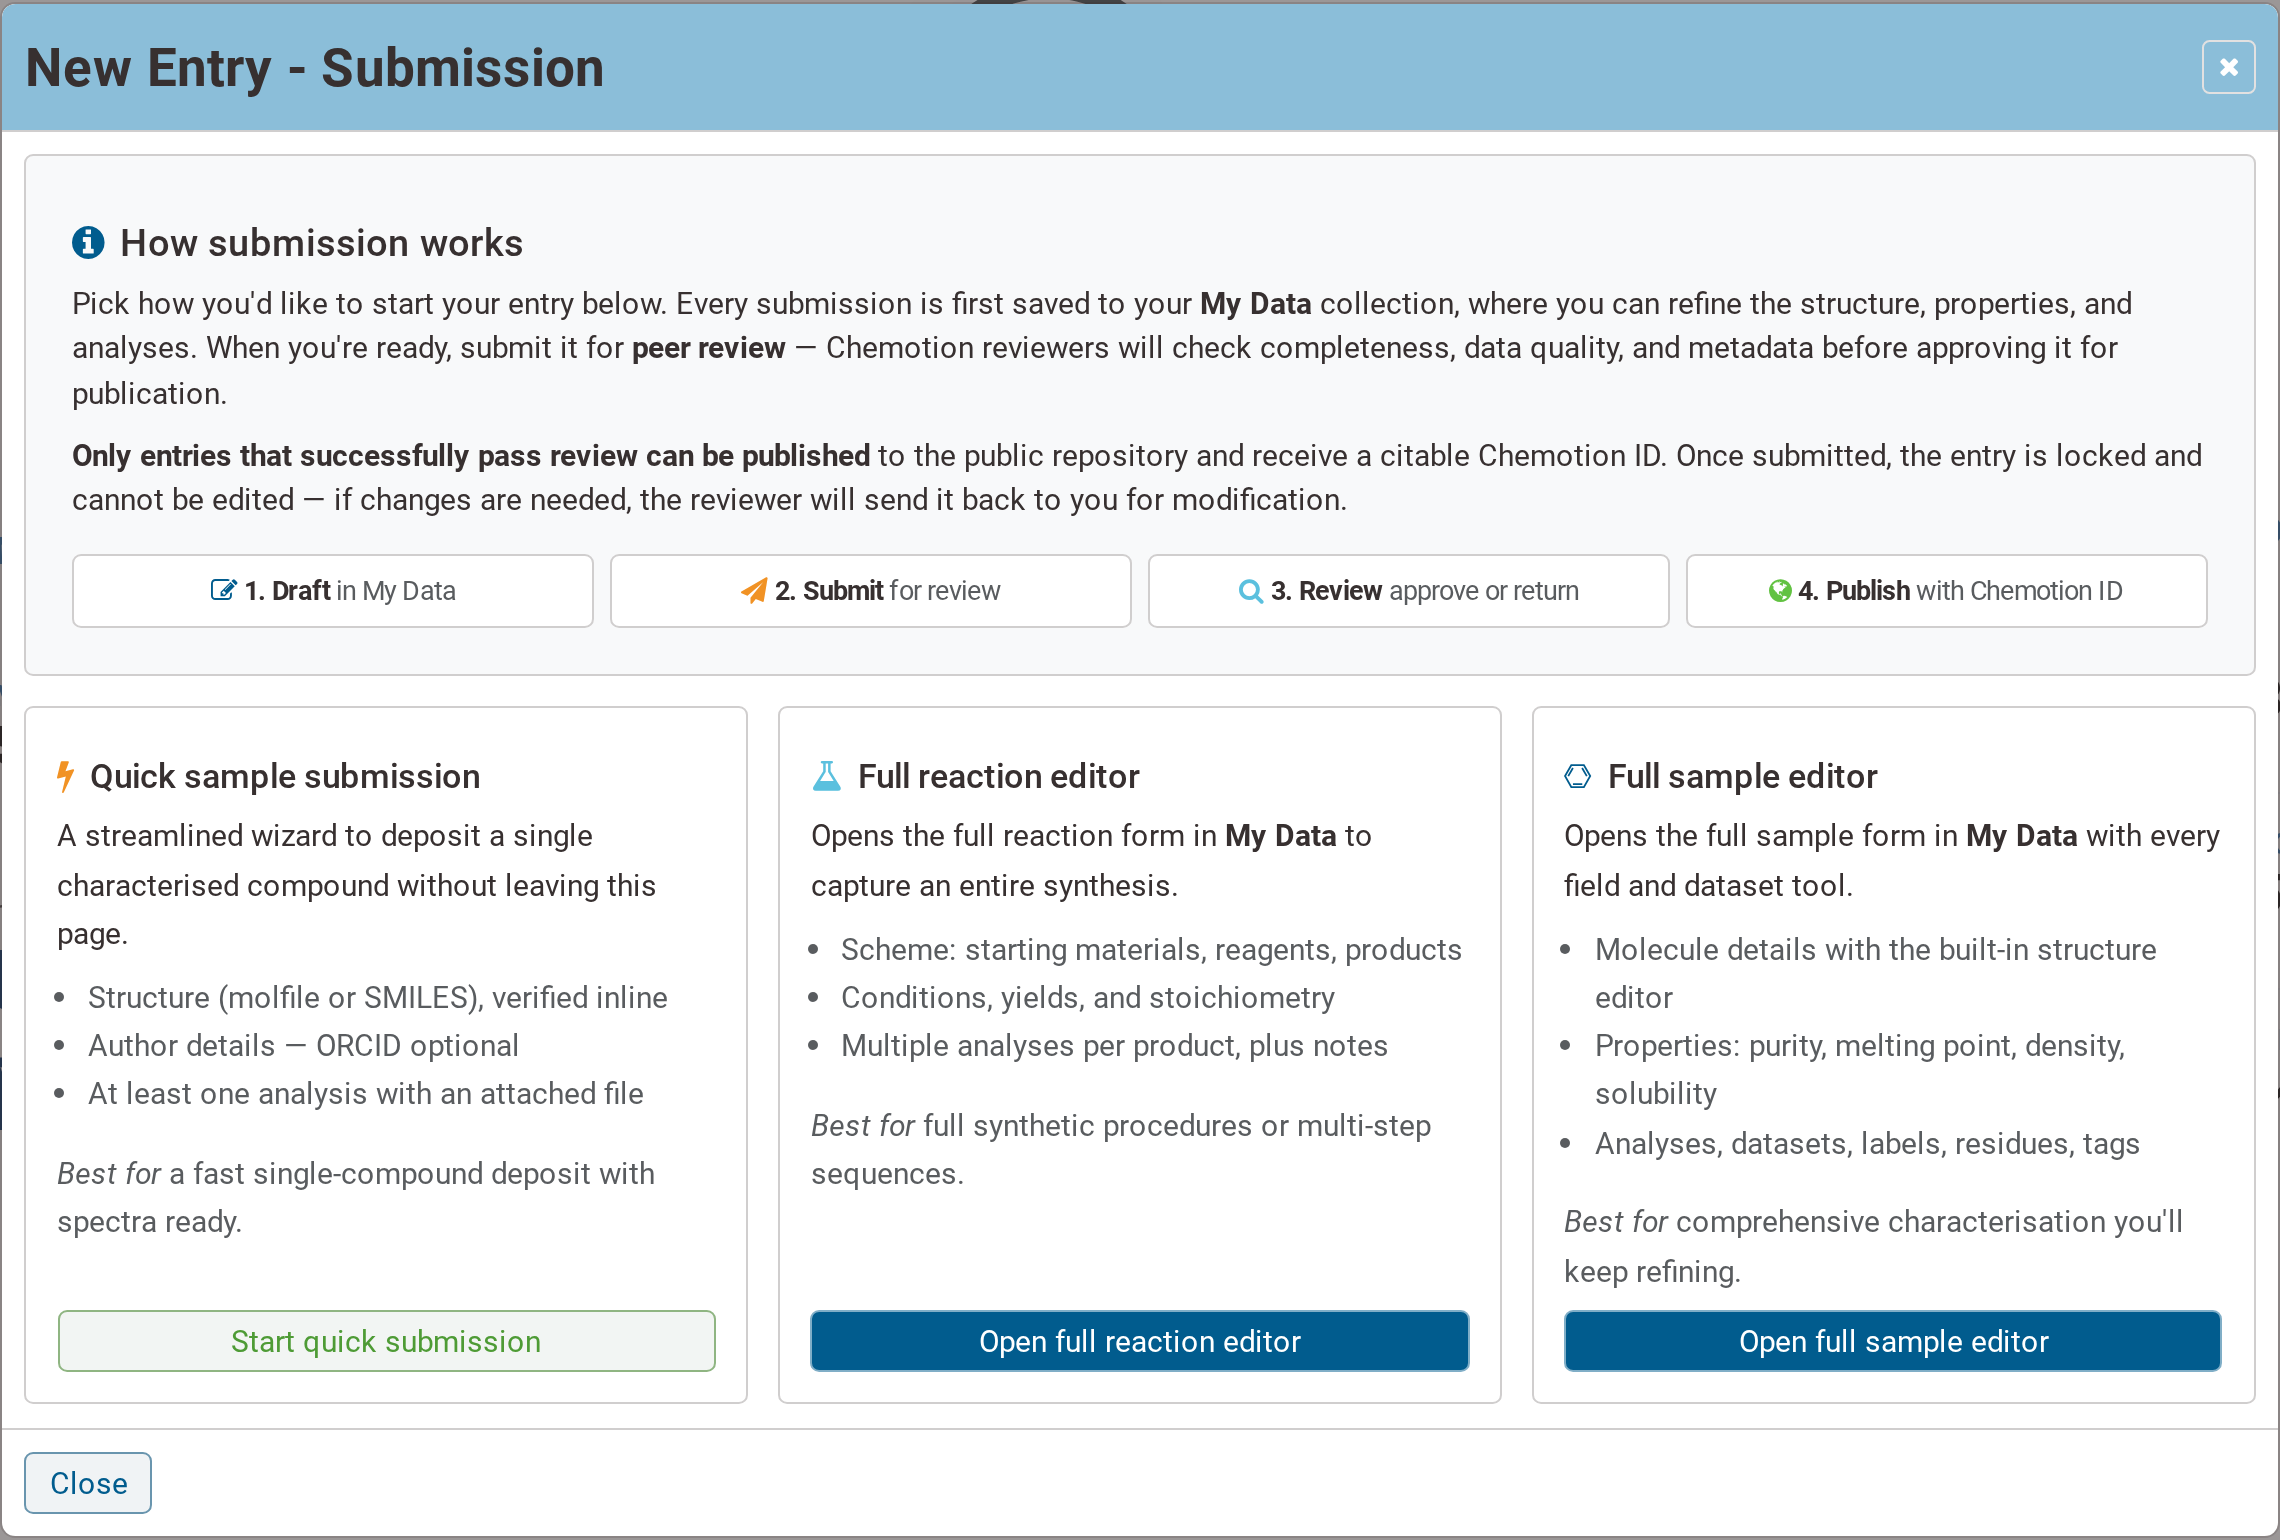The image size is (2280, 1540).
Task: Select step 3 Review approve or return
Action: click(x=1408, y=591)
